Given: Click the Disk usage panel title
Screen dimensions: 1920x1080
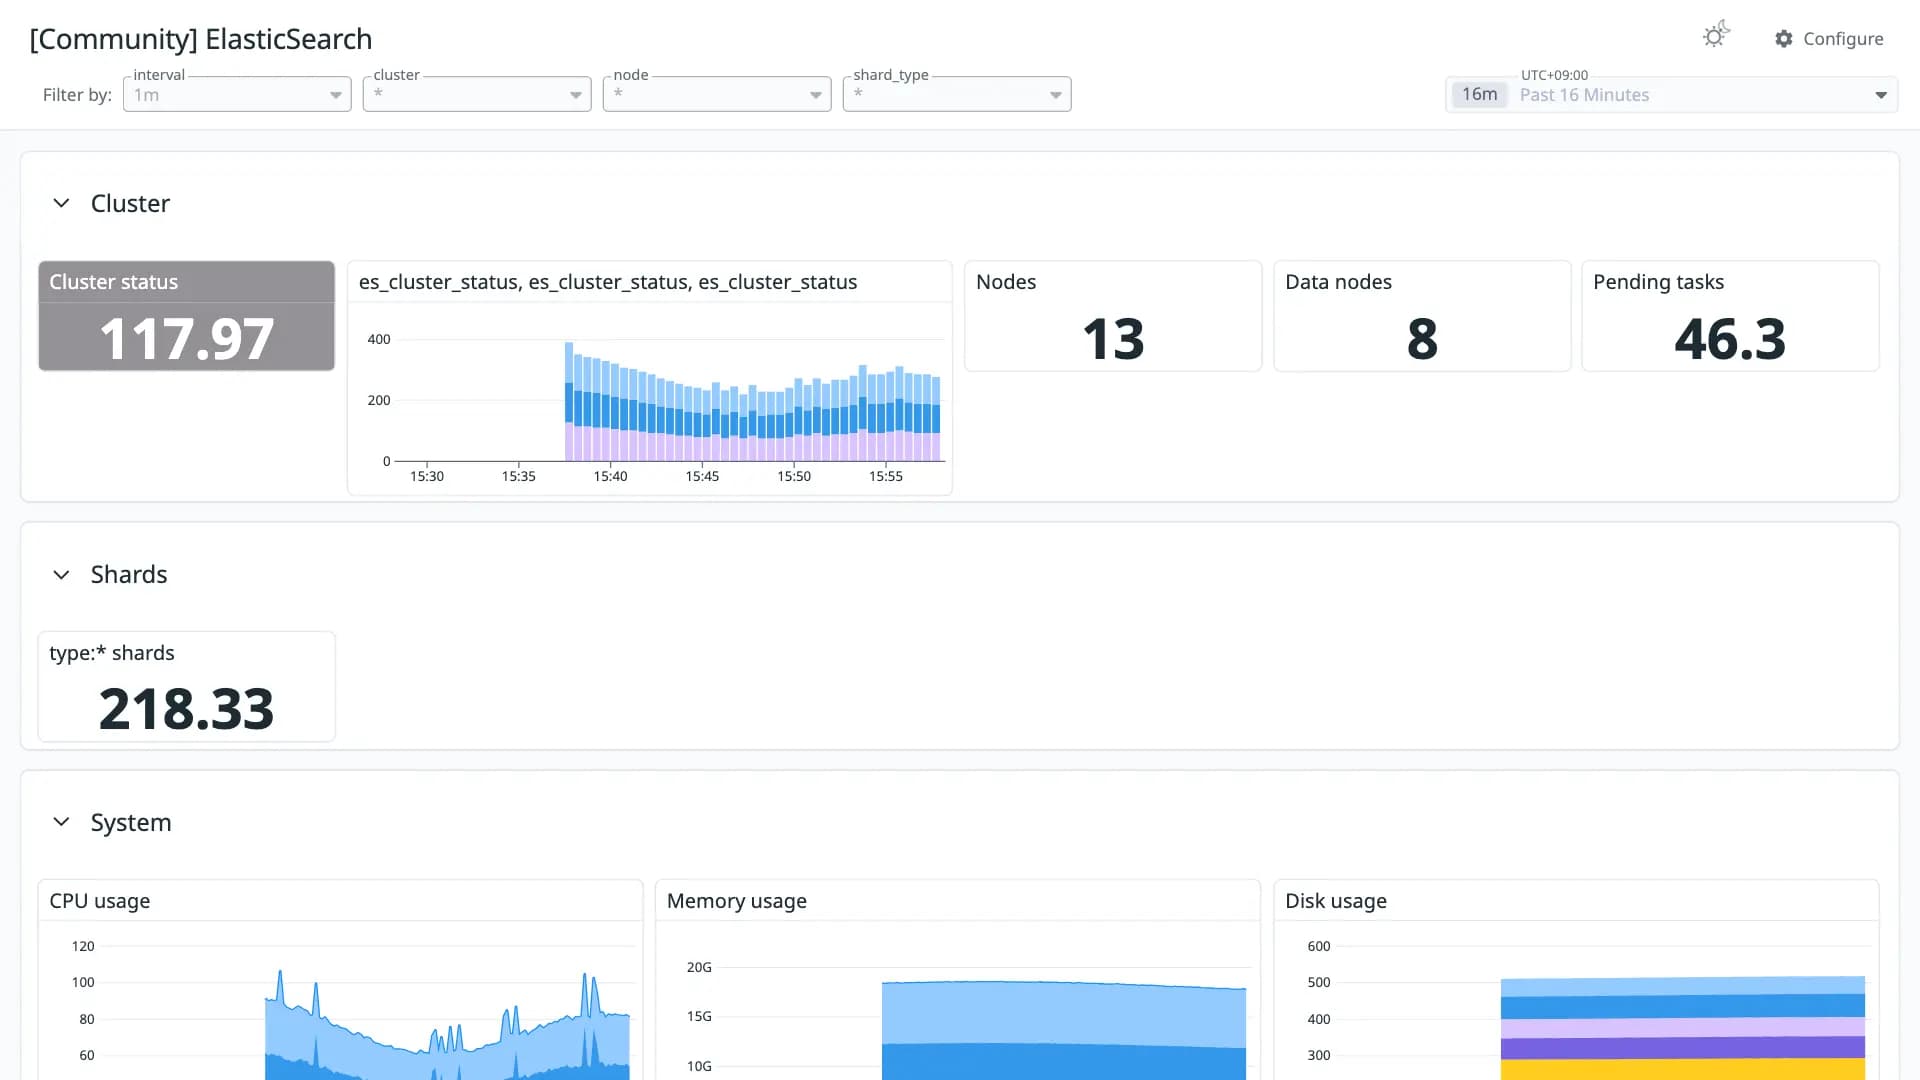Looking at the screenshot, I should click(x=1336, y=901).
